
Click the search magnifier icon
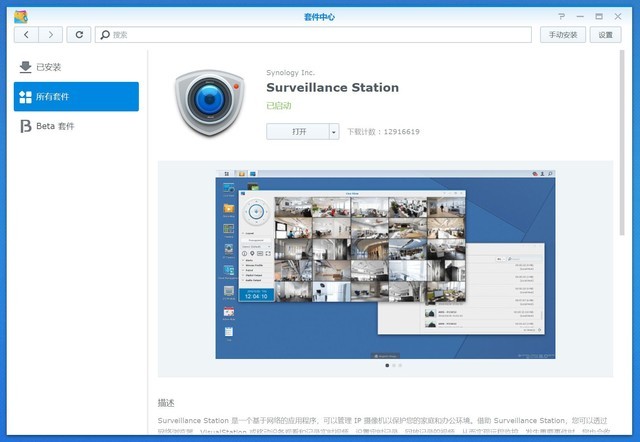[105, 35]
